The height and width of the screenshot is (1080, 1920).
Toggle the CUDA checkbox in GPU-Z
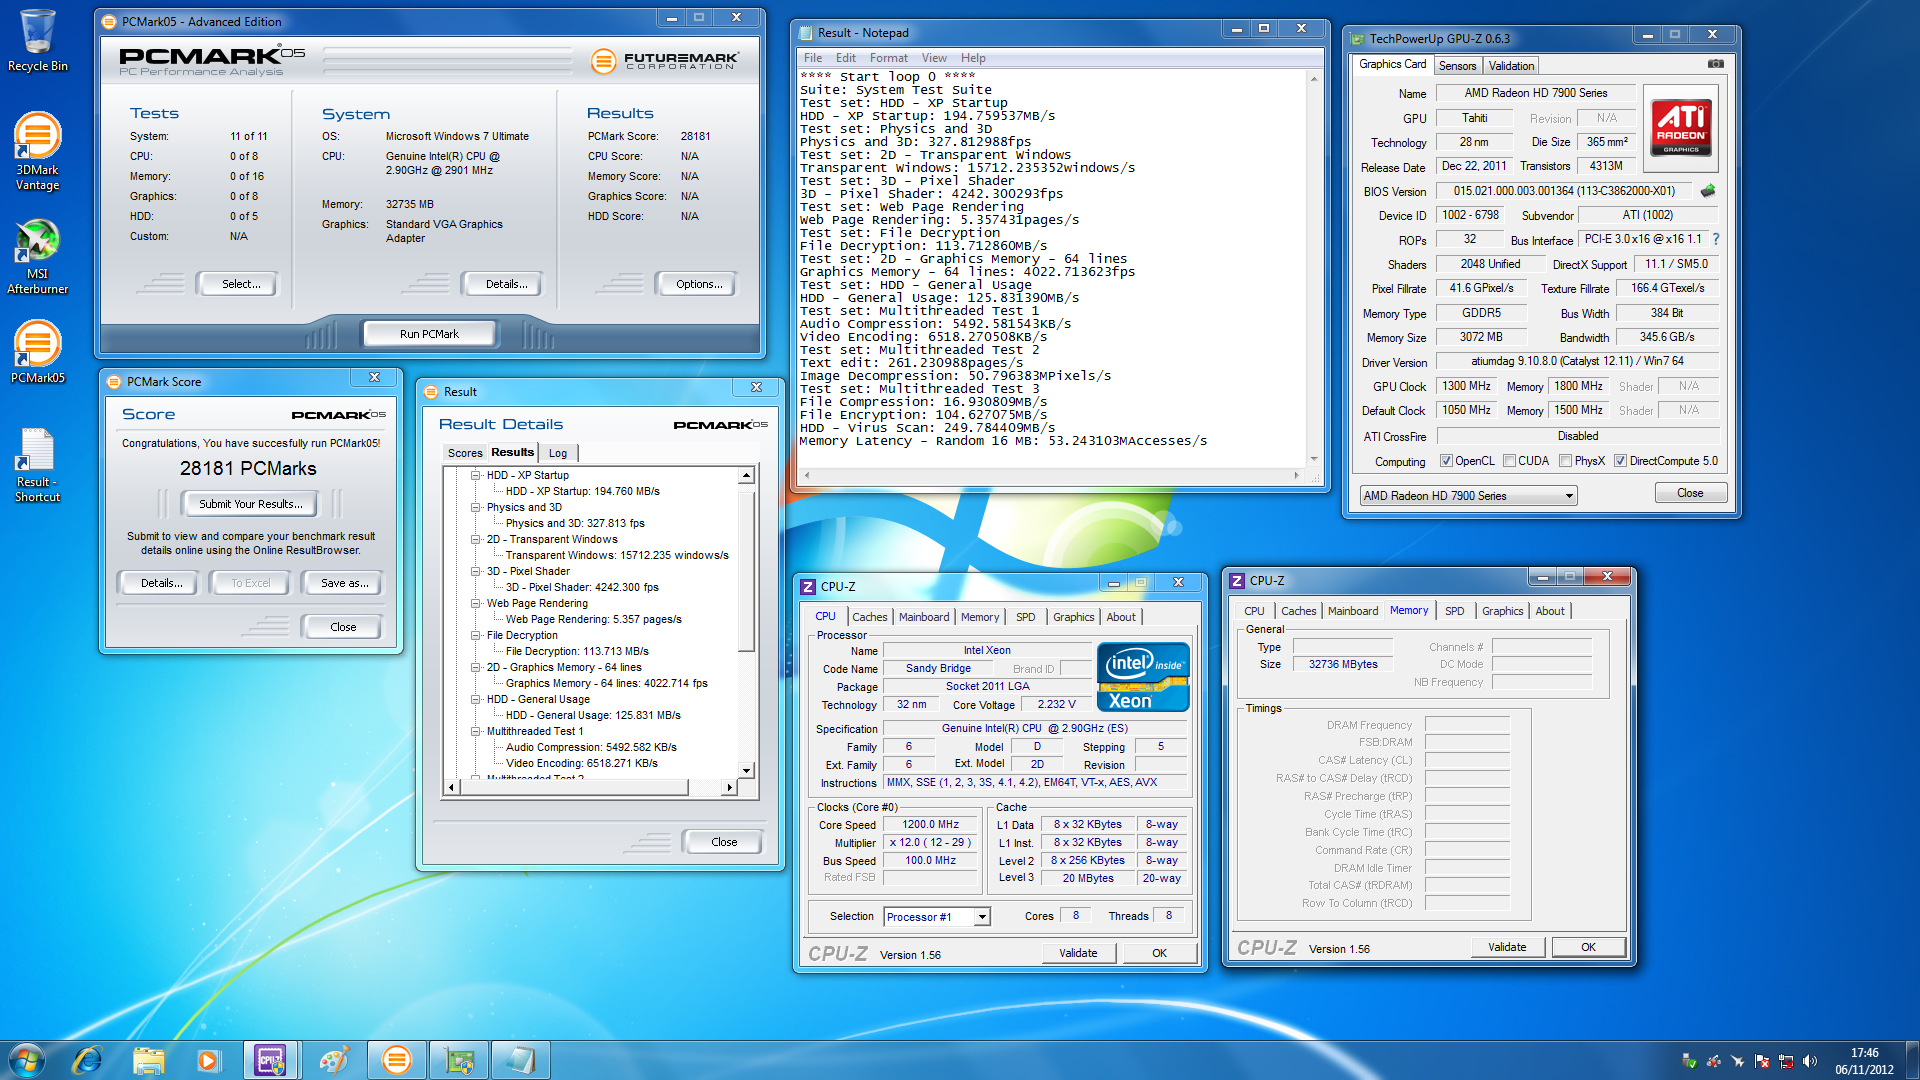pyautogui.click(x=1509, y=461)
